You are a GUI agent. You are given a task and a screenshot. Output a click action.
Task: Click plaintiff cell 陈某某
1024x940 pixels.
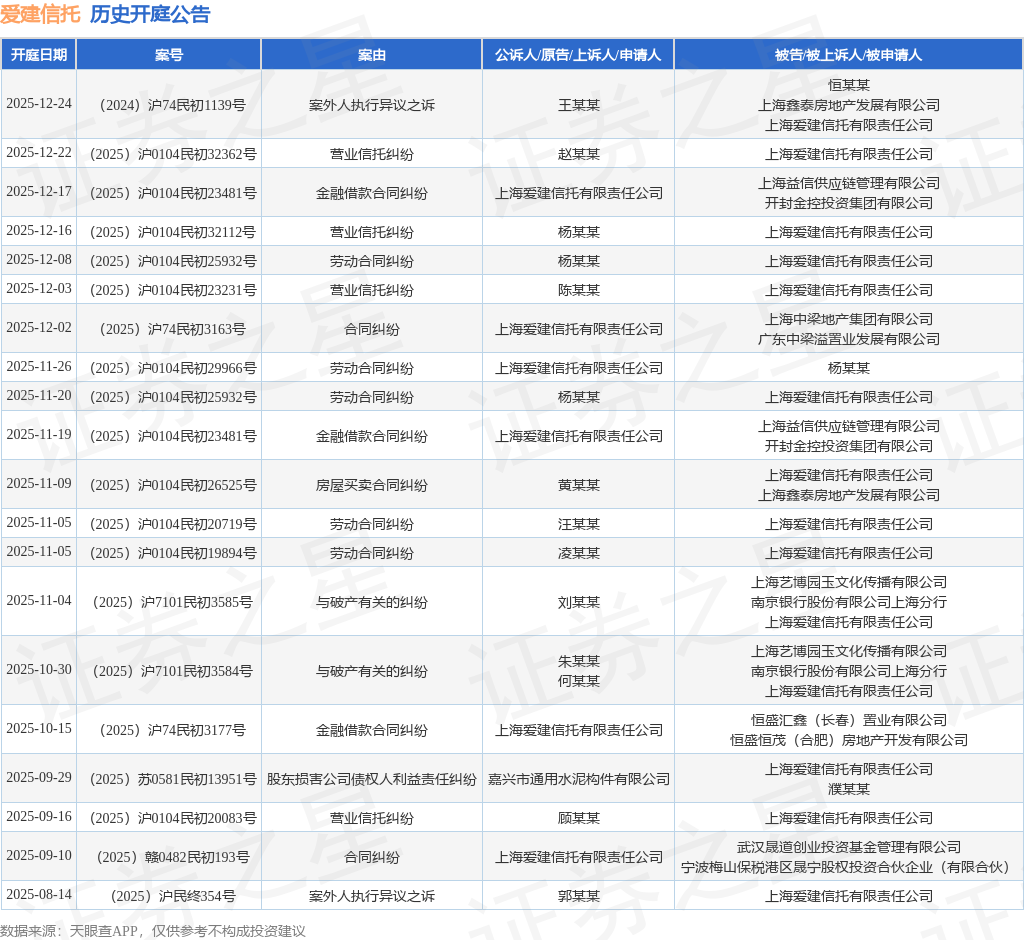pos(579,290)
